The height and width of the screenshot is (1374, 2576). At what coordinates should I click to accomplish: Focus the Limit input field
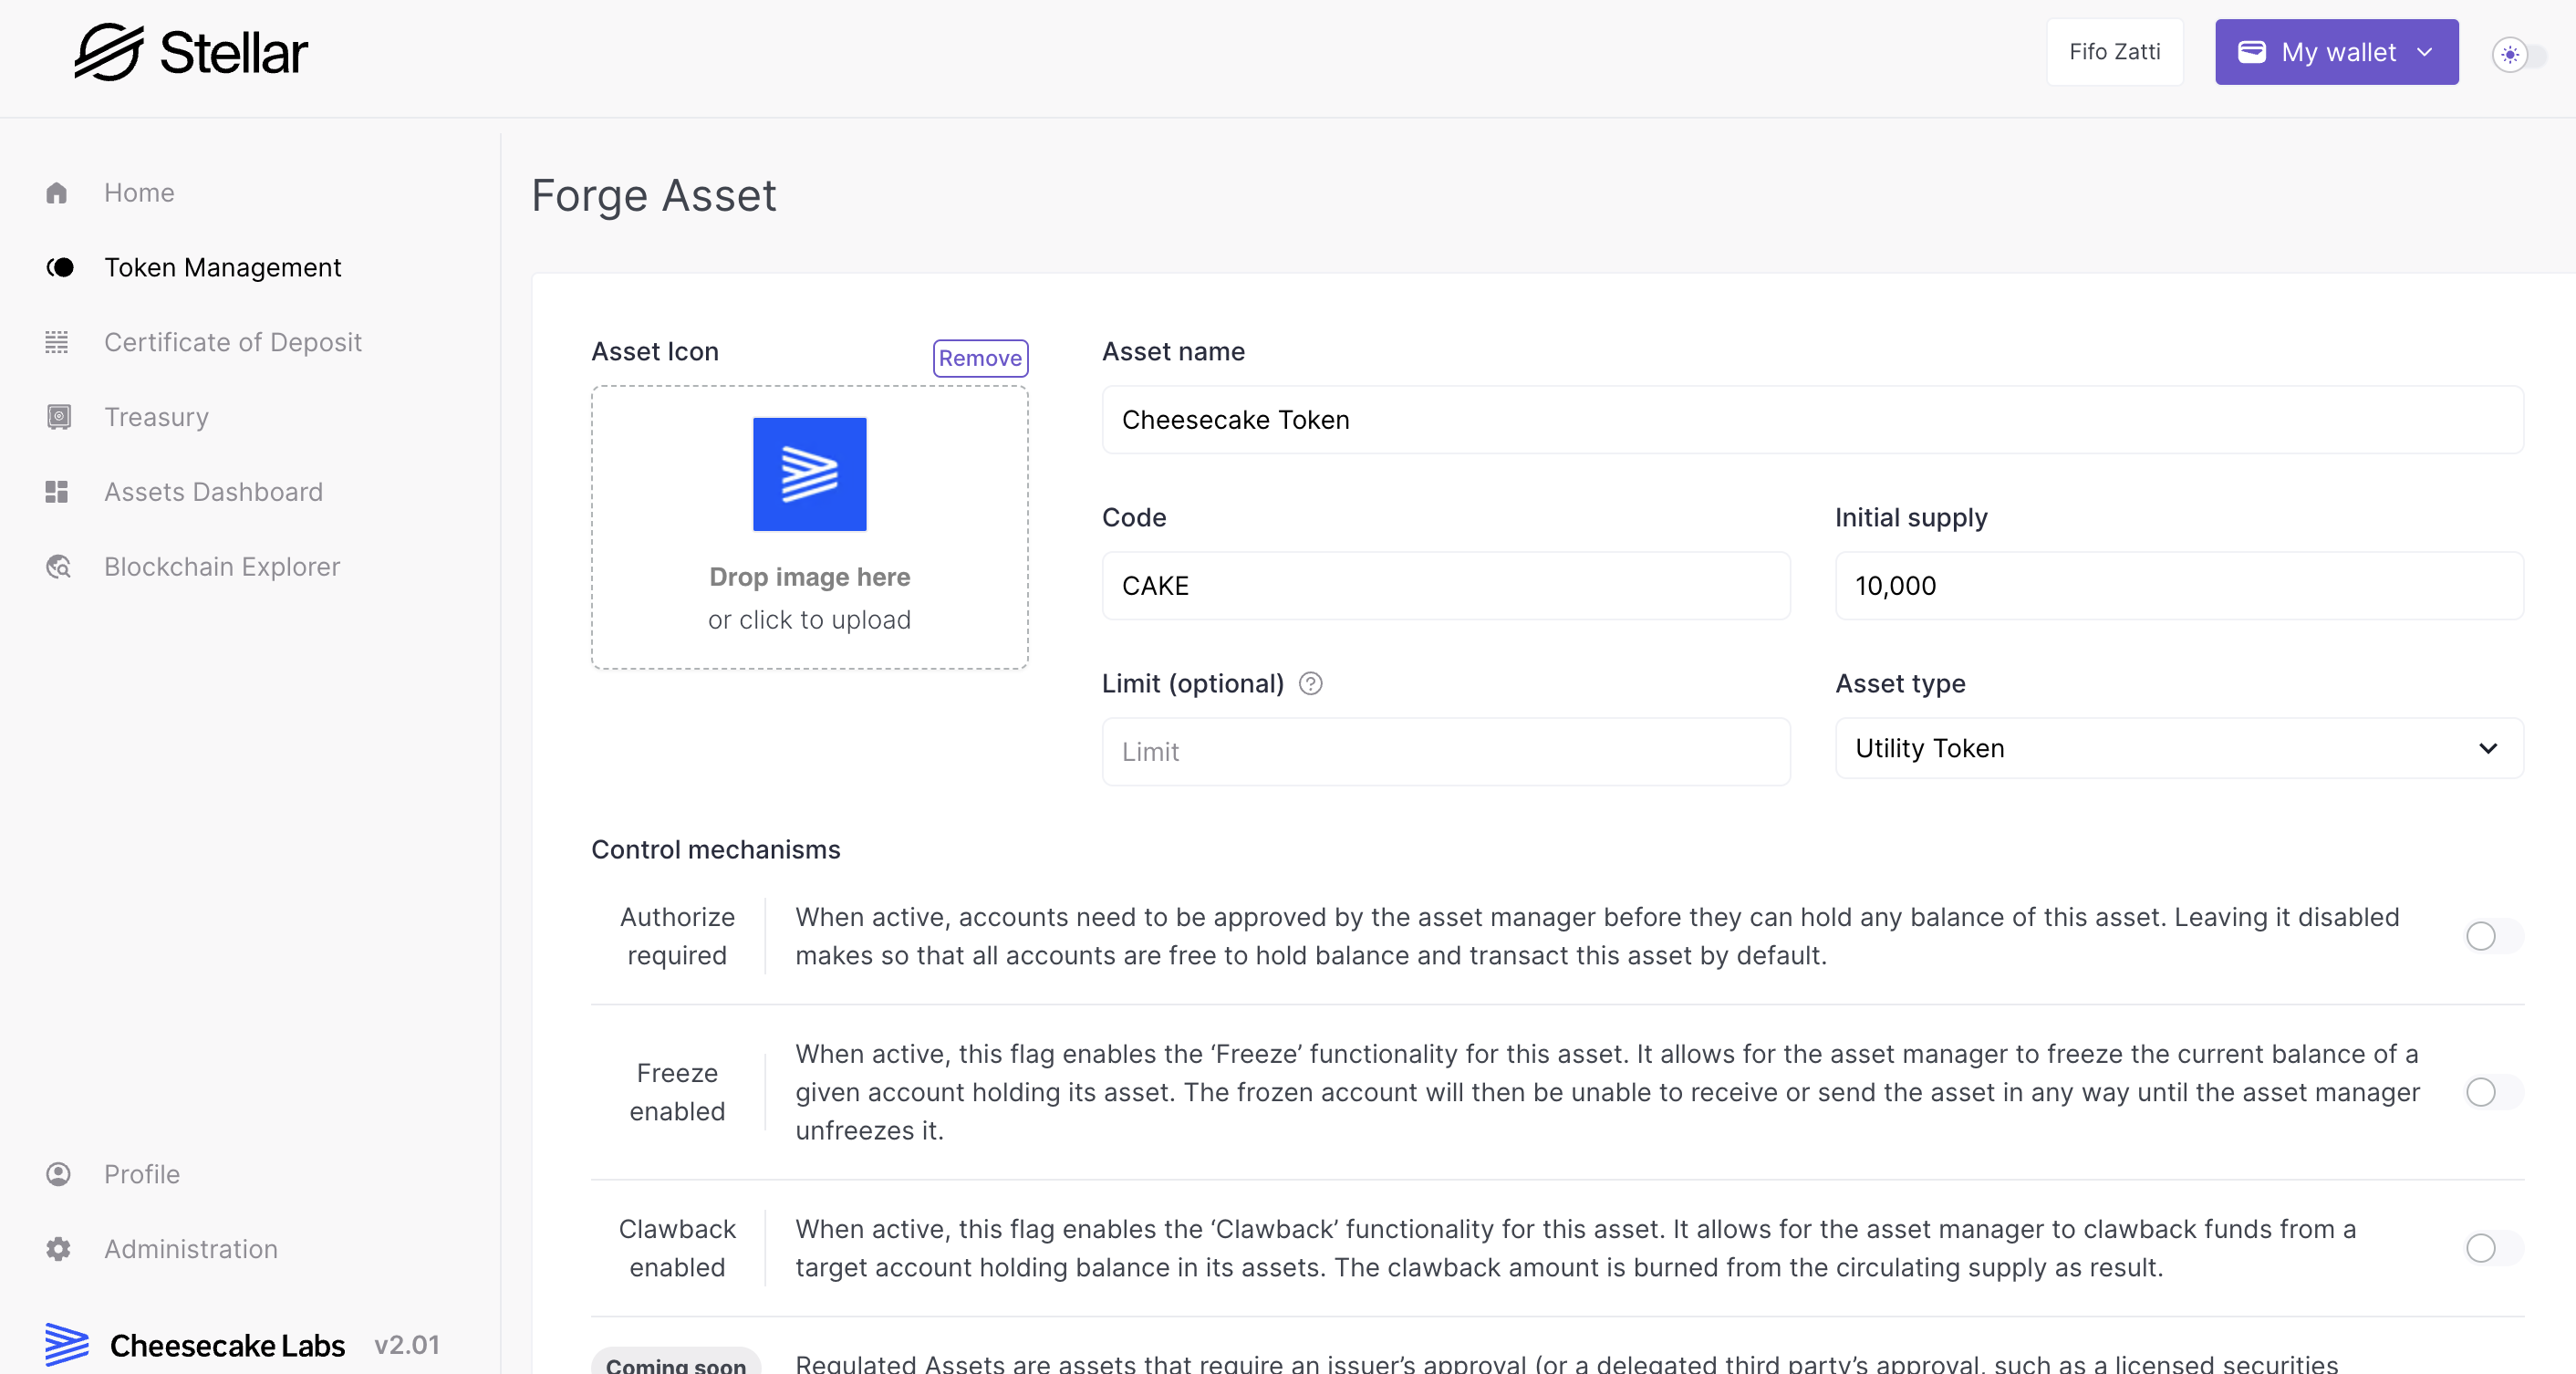(1445, 752)
